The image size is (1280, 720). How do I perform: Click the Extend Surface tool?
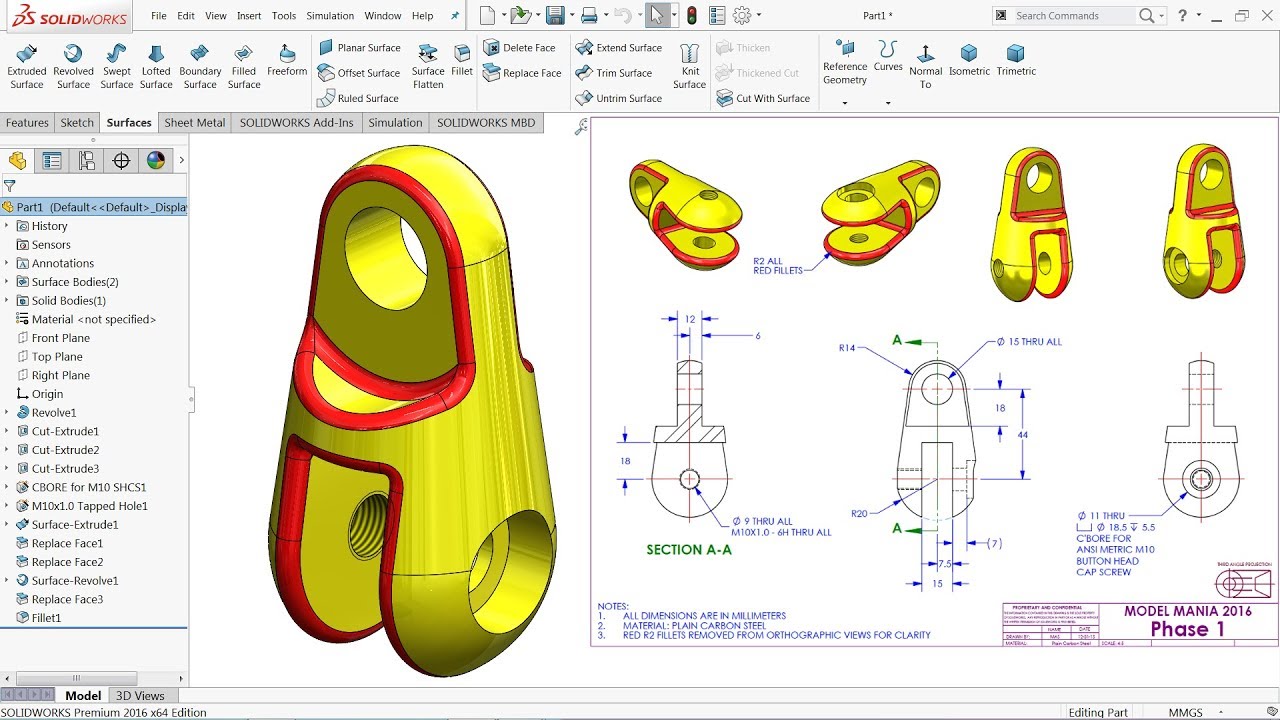[x=619, y=47]
